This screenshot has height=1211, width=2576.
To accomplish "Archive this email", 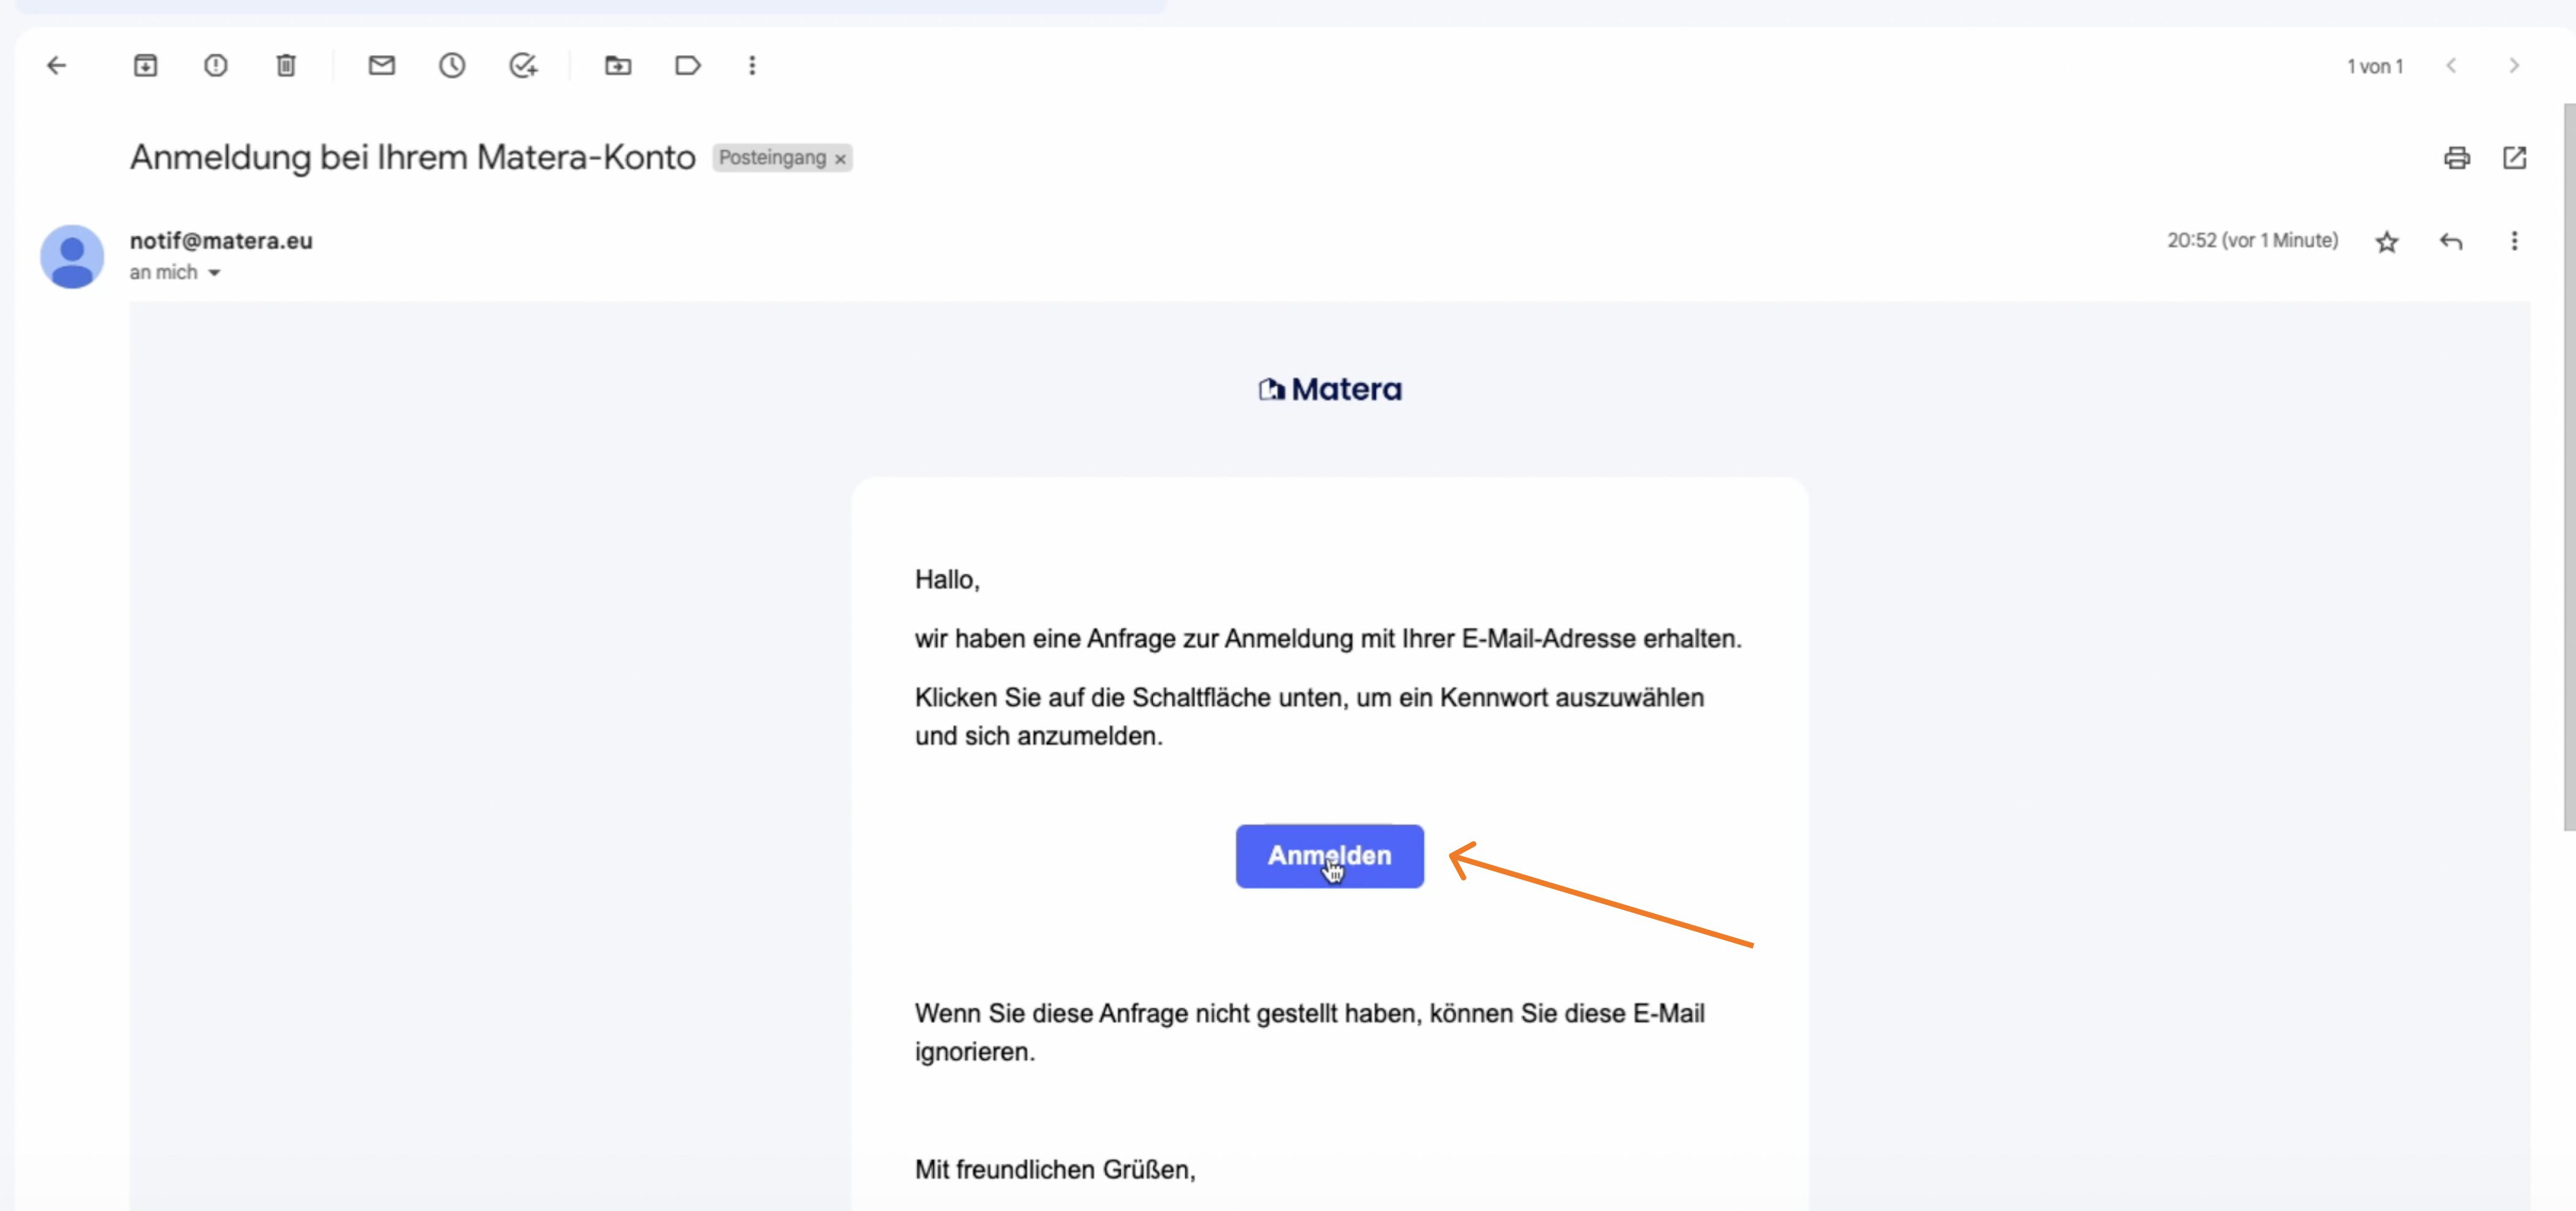I will coord(146,66).
